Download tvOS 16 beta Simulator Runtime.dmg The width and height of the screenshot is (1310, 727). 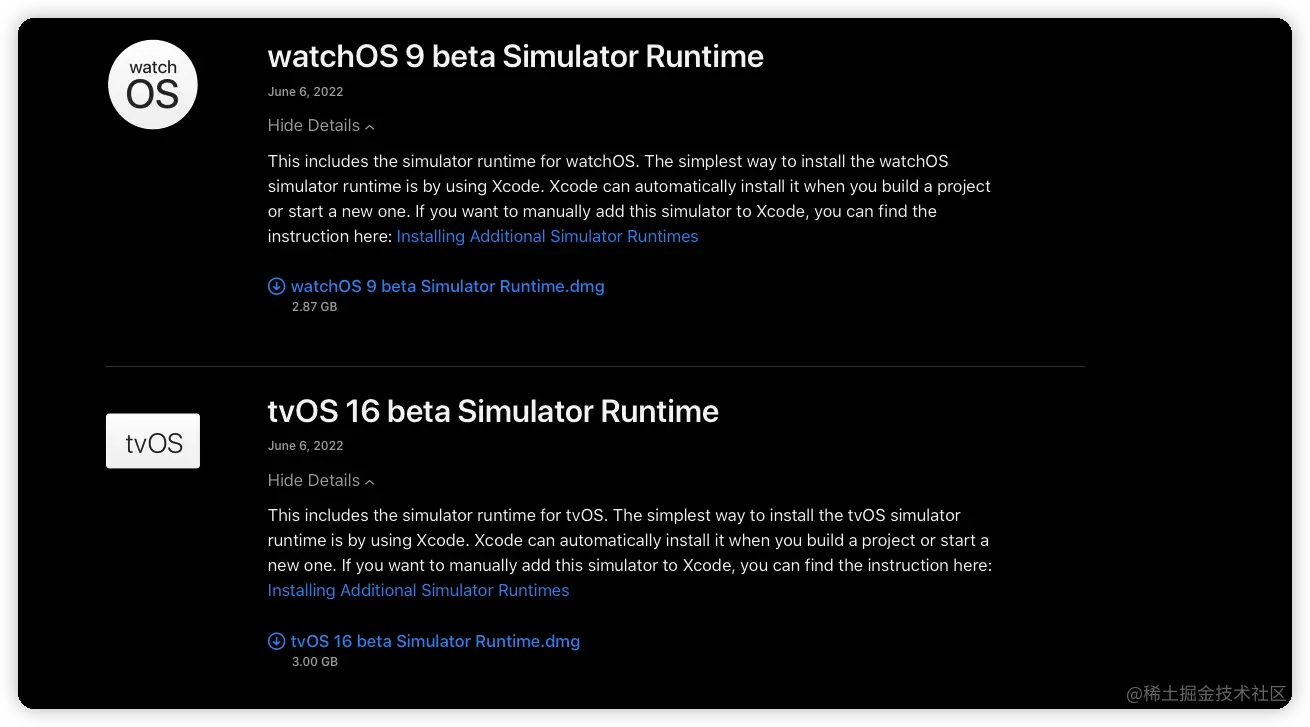click(x=435, y=641)
